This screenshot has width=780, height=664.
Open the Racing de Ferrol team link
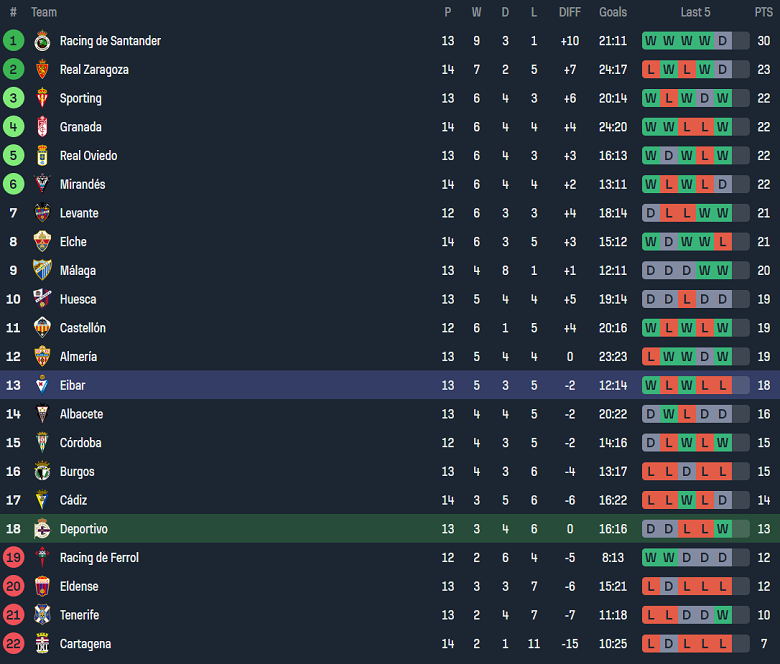(x=99, y=558)
